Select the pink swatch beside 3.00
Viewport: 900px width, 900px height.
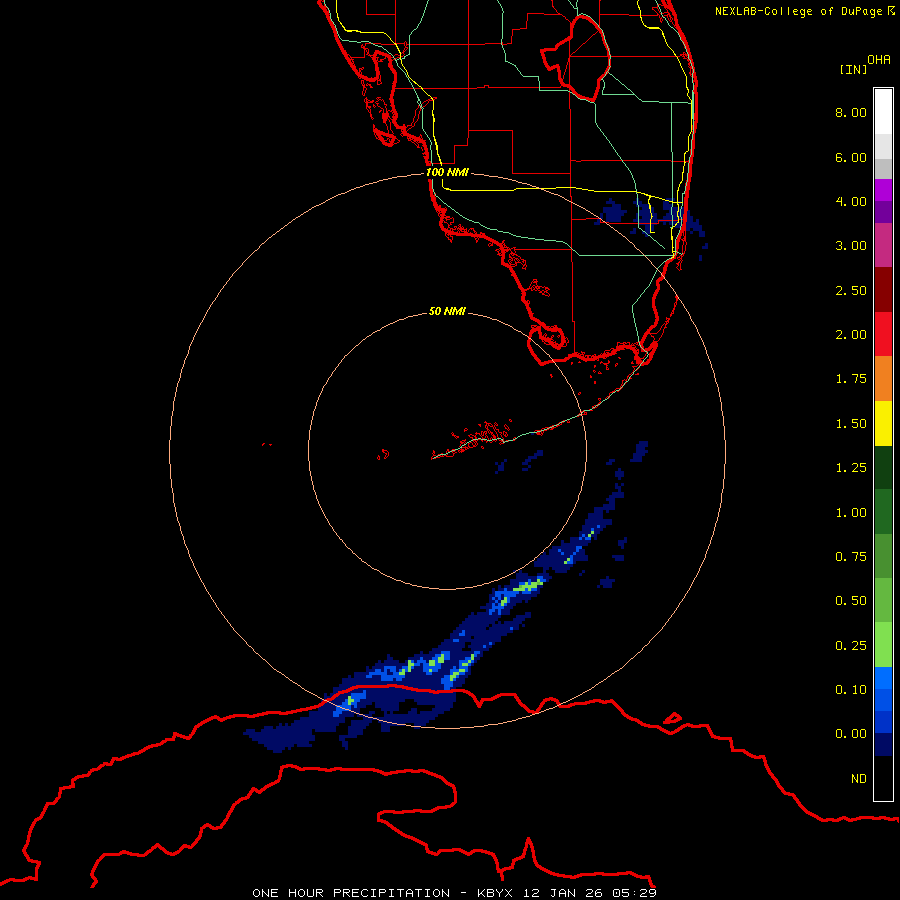point(883,246)
